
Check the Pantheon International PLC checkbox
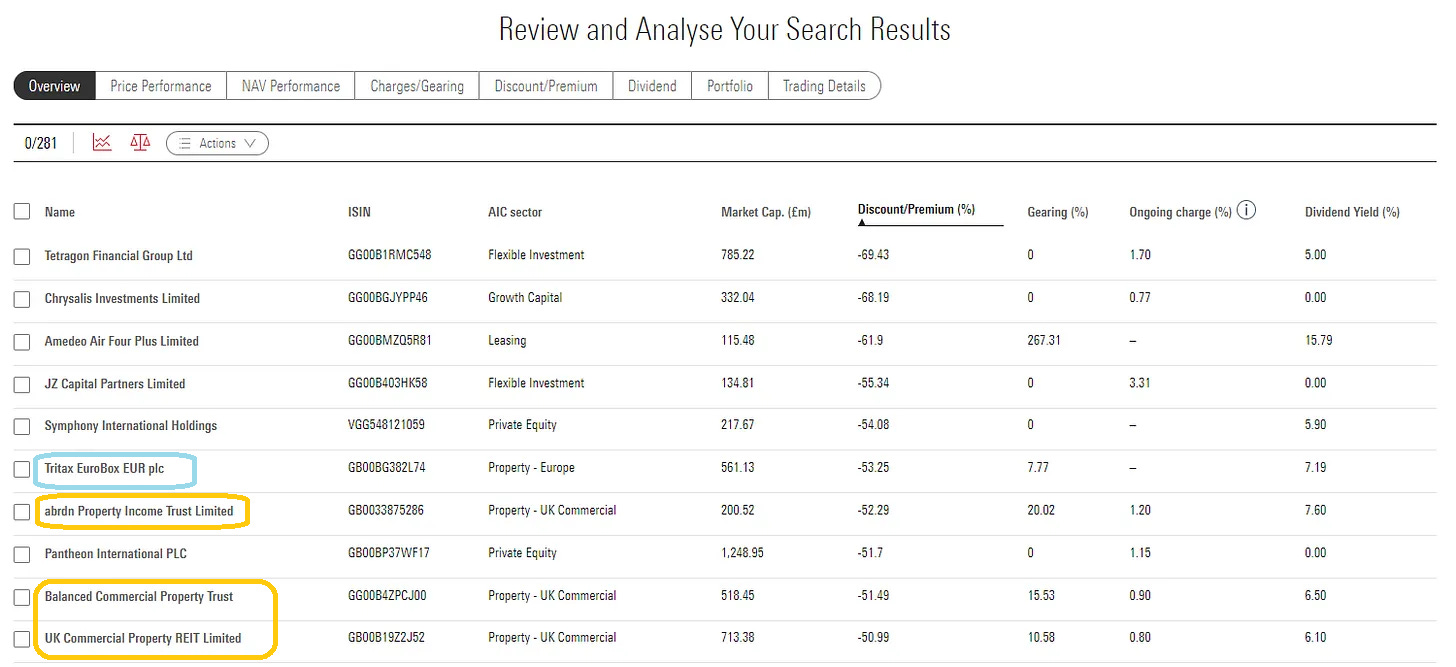(22, 554)
